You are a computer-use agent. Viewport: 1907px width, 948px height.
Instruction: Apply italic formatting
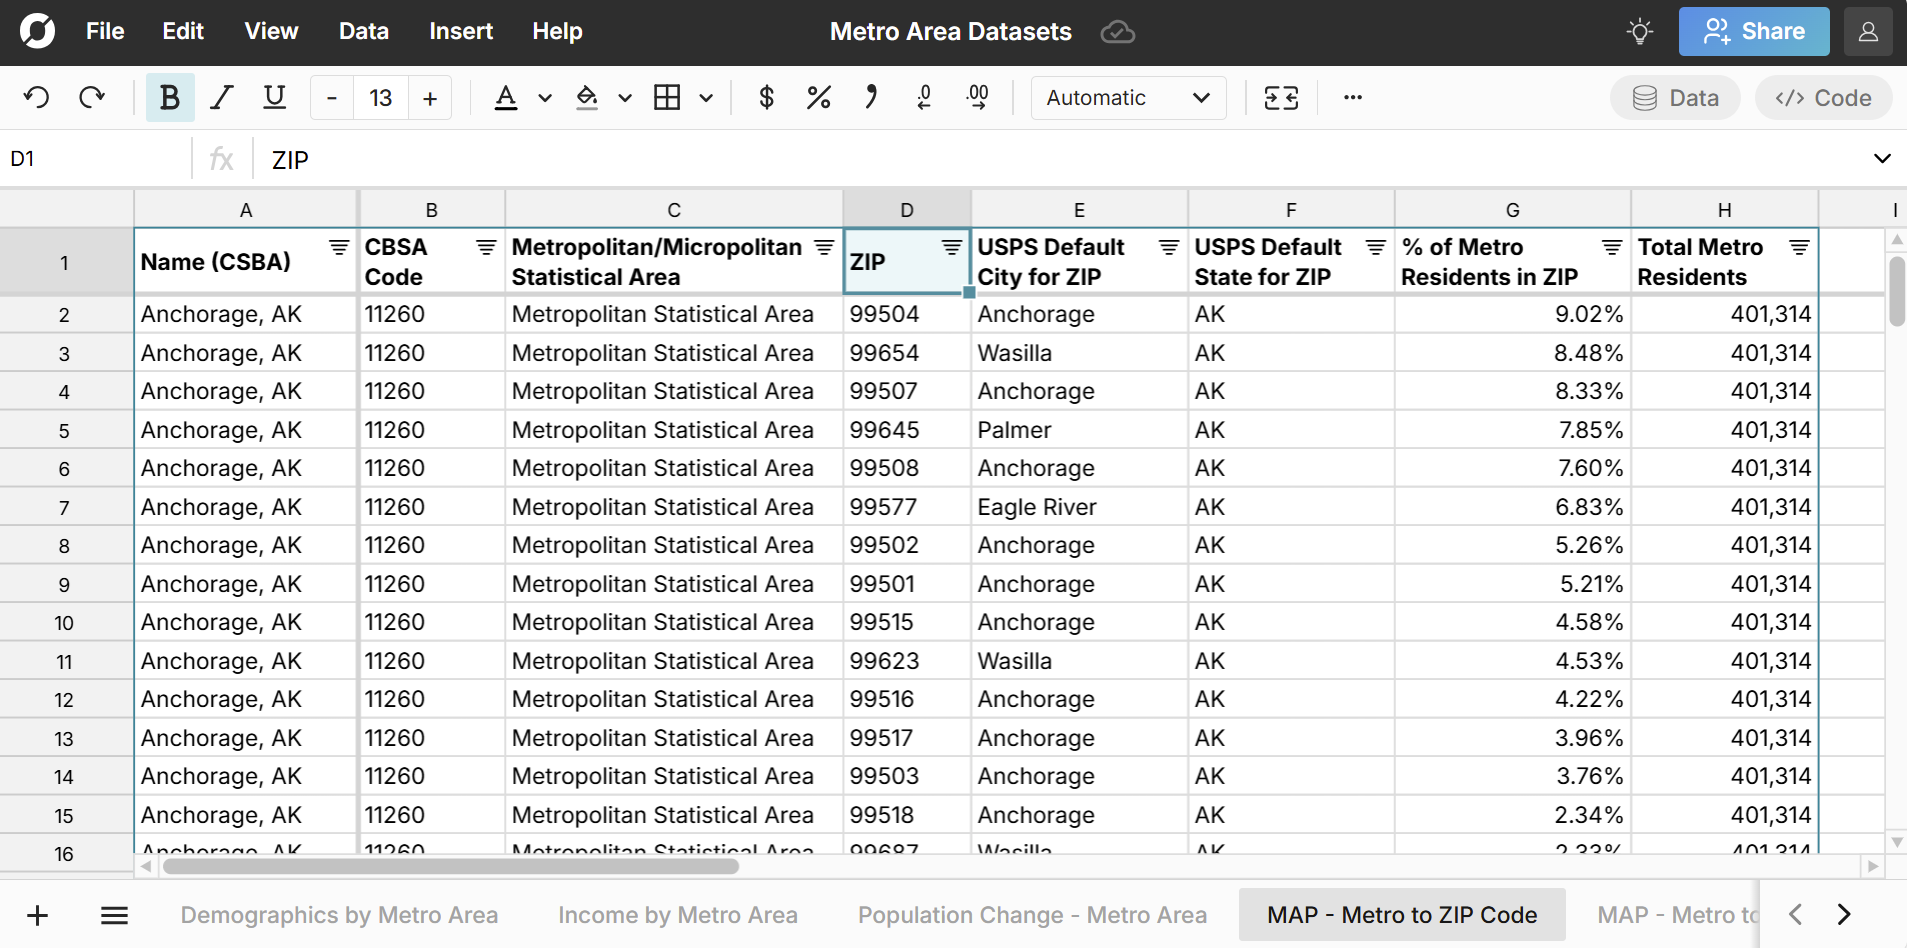pyautogui.click(x=221, y=97)
